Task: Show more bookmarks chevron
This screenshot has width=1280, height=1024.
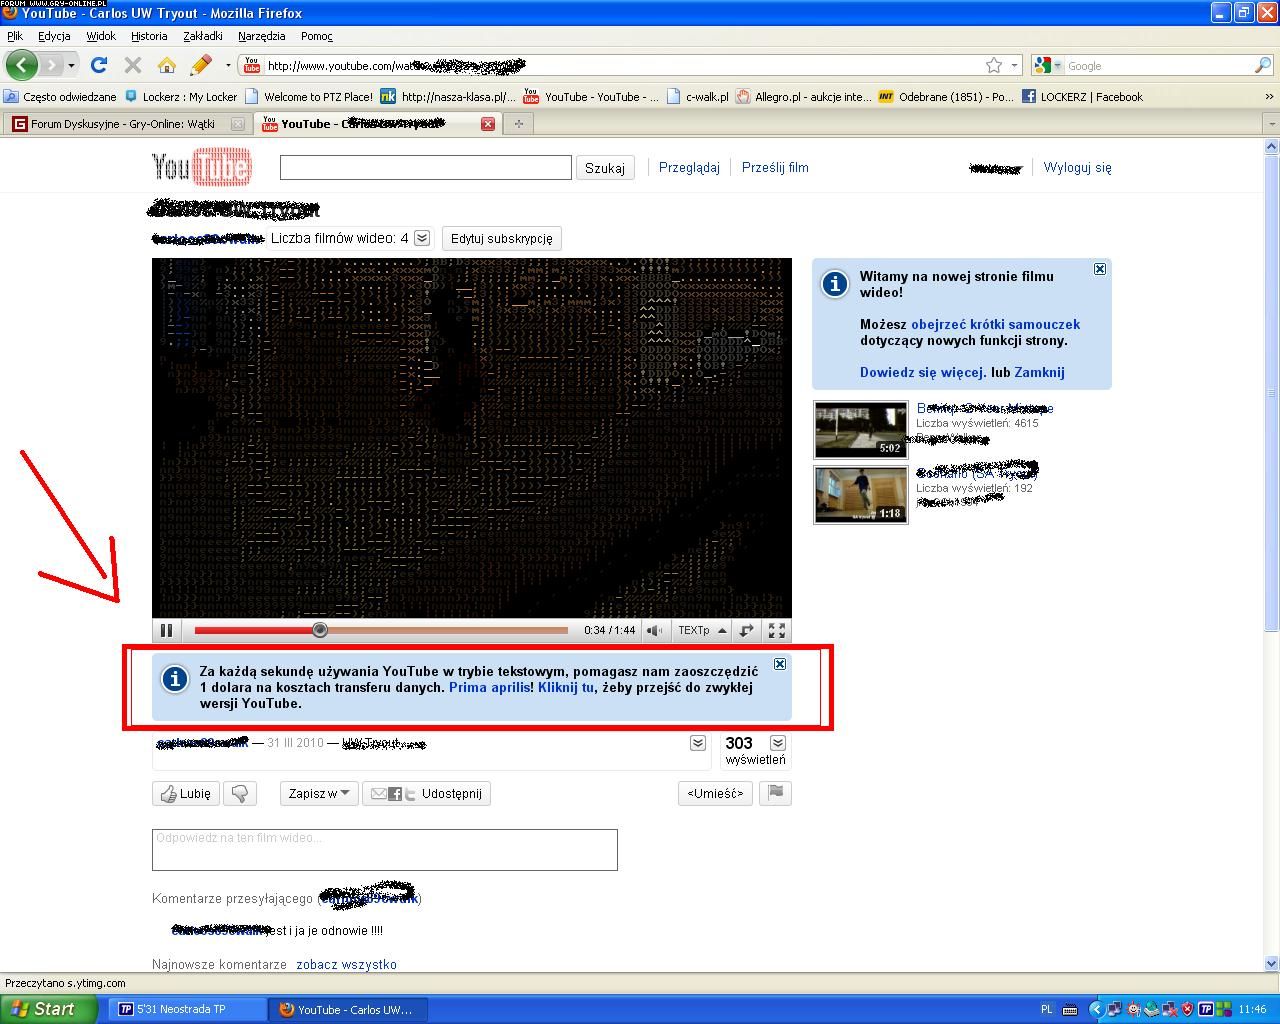Action: pos(1269,97)
